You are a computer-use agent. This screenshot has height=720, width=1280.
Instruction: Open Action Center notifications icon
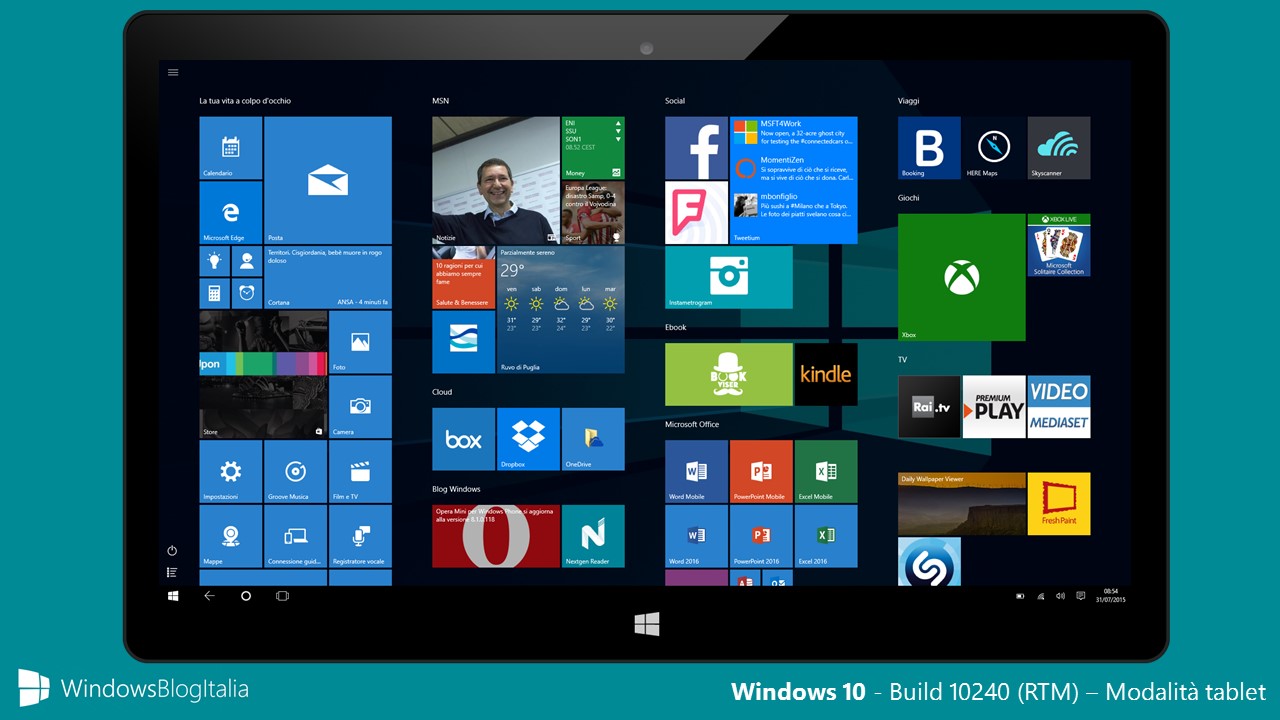(x=1080, y=596)
